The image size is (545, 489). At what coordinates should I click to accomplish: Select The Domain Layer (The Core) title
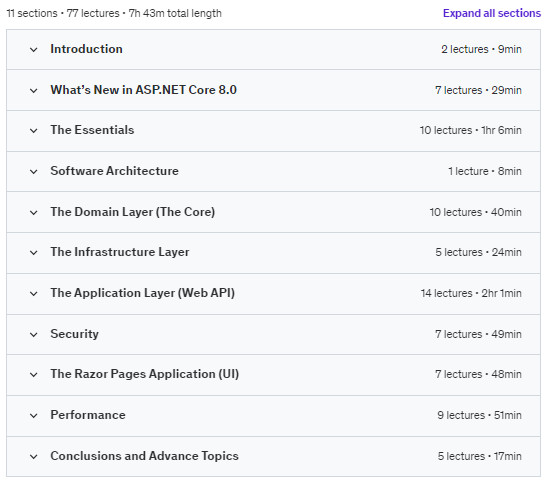(133, 212)
